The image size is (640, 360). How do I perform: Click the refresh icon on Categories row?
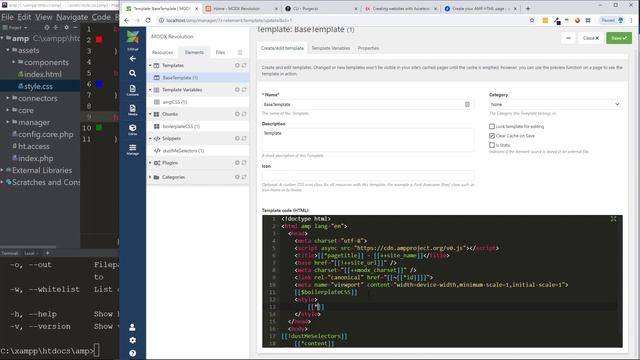click(x=244, y=177)
